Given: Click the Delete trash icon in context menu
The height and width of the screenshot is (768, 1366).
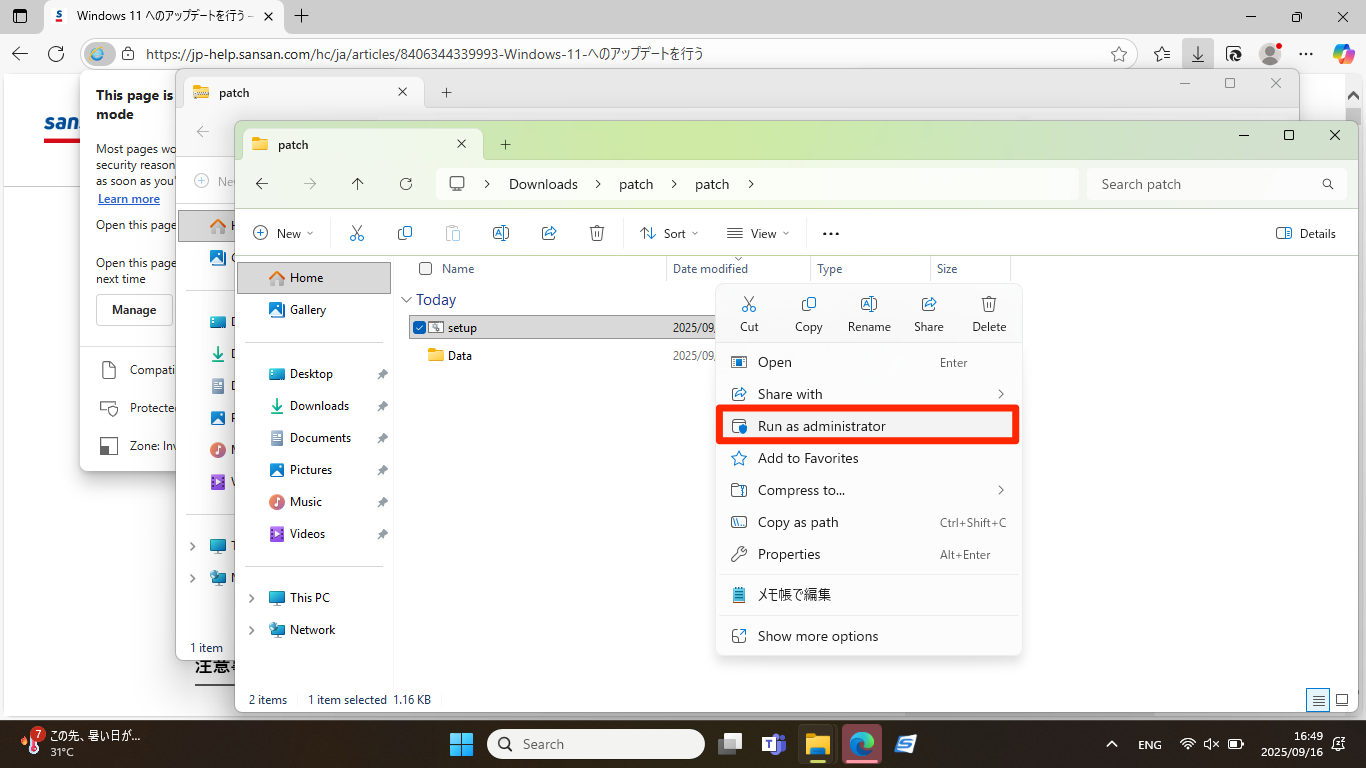Looking at the screenshot, I should point(988,305).
